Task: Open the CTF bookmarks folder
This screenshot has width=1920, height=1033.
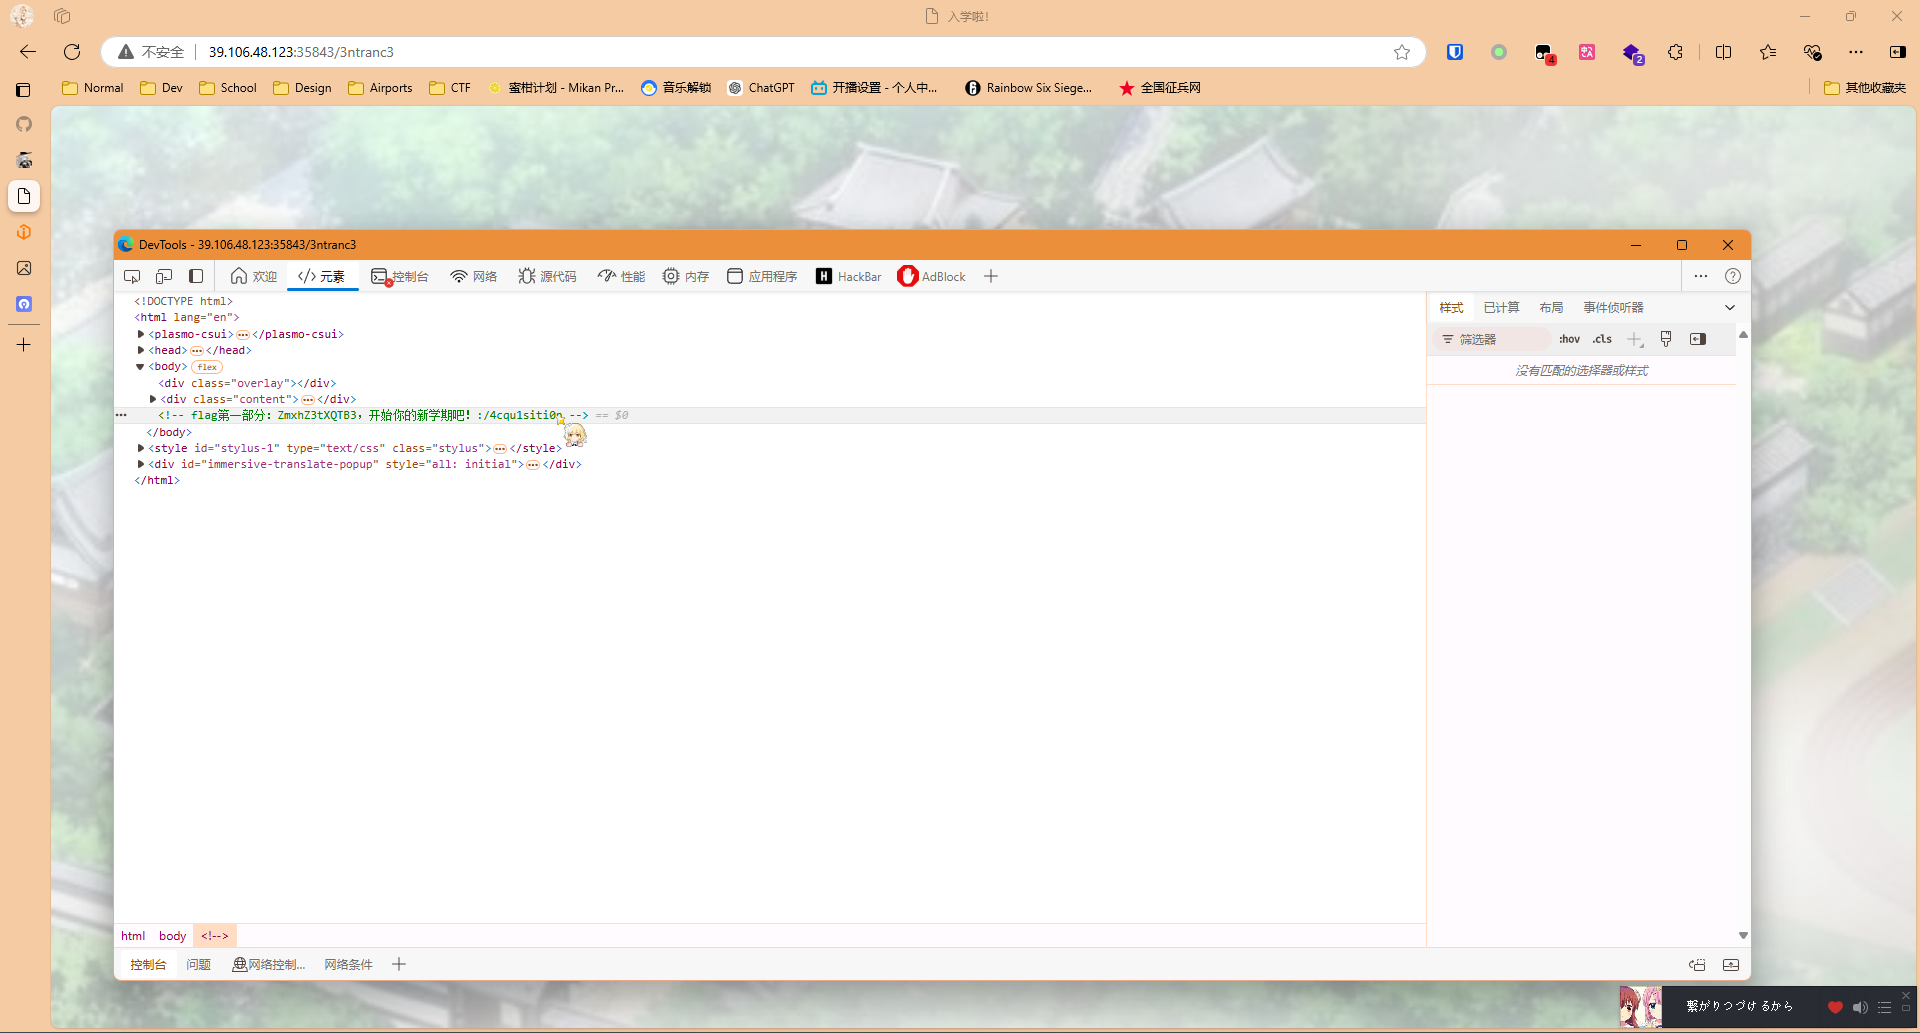Action: click(x=450, y=88)
